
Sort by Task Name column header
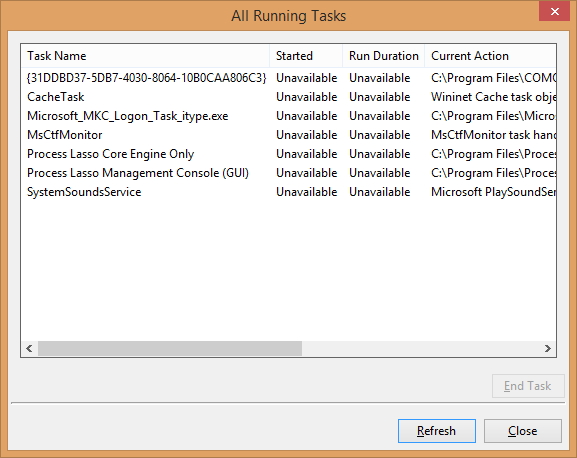pyautogui.click(x=145, y=56)
